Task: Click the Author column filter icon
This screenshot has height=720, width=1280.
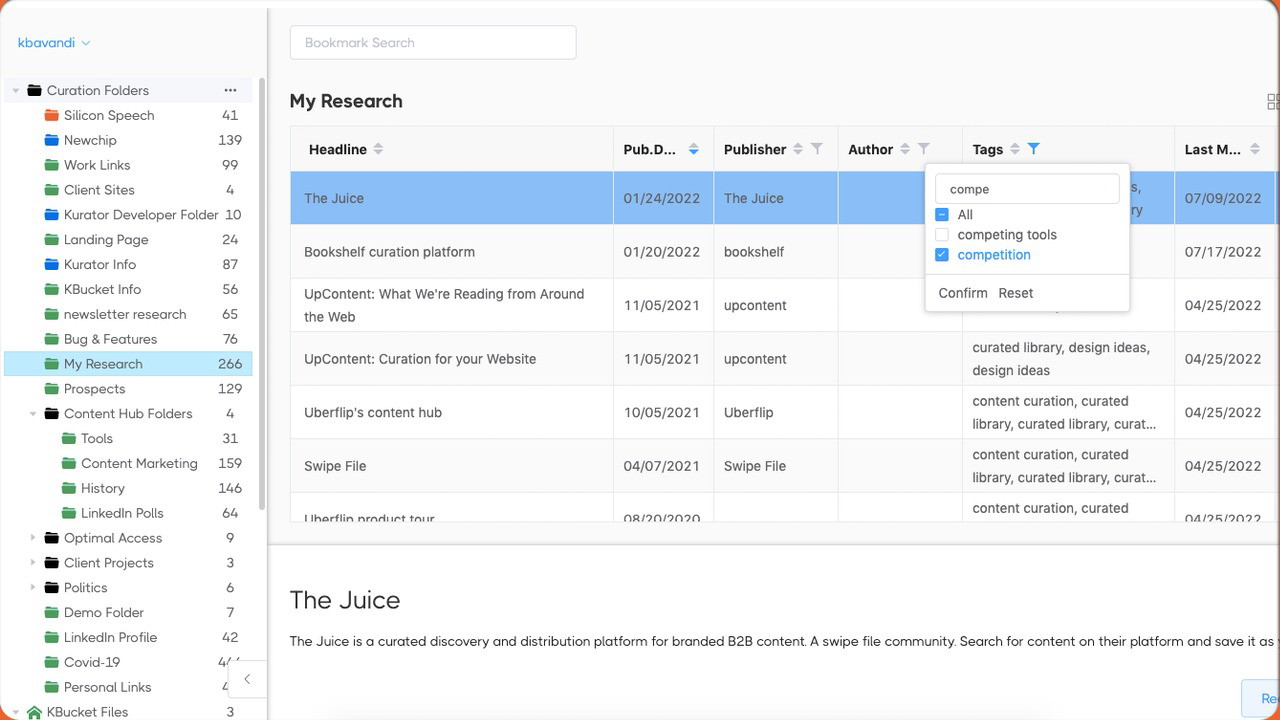Action: [x=923, y=149]
